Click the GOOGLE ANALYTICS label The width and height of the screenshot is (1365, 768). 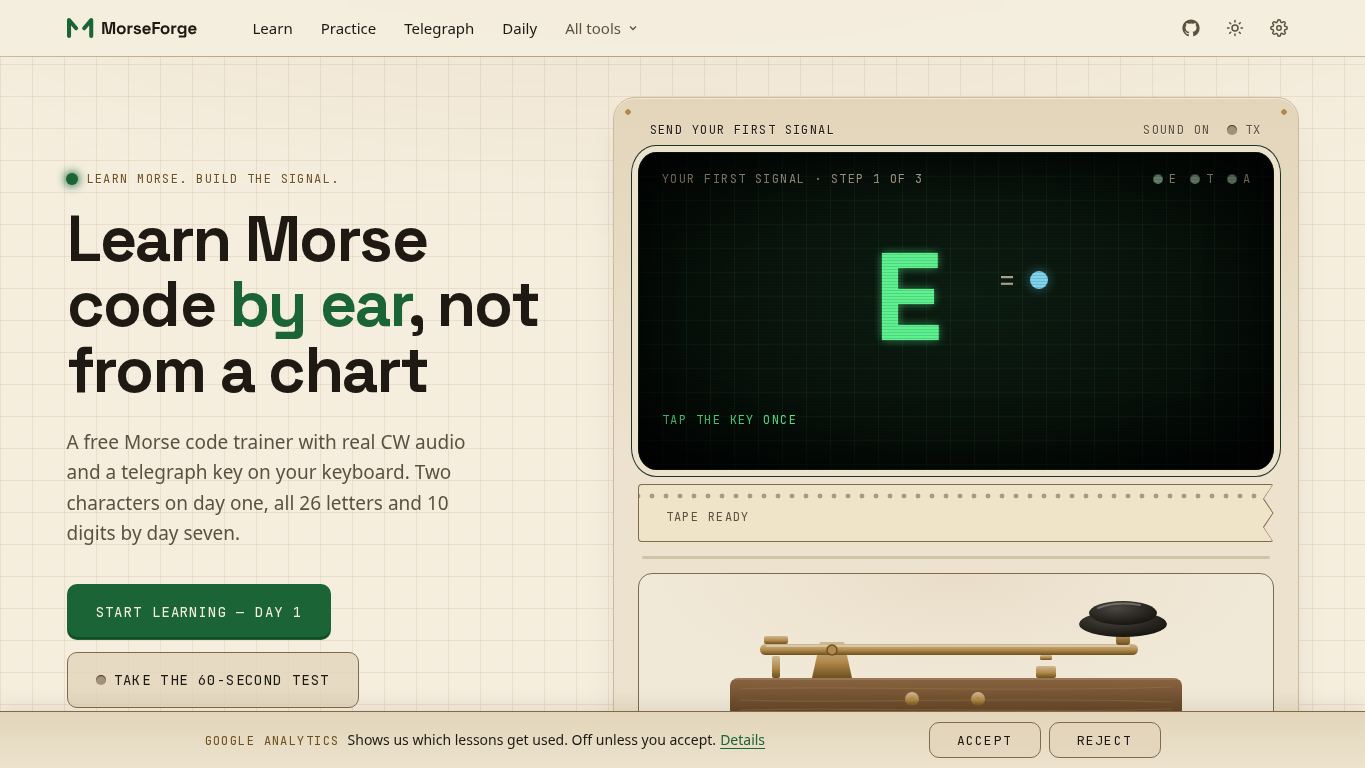[272, 741]
